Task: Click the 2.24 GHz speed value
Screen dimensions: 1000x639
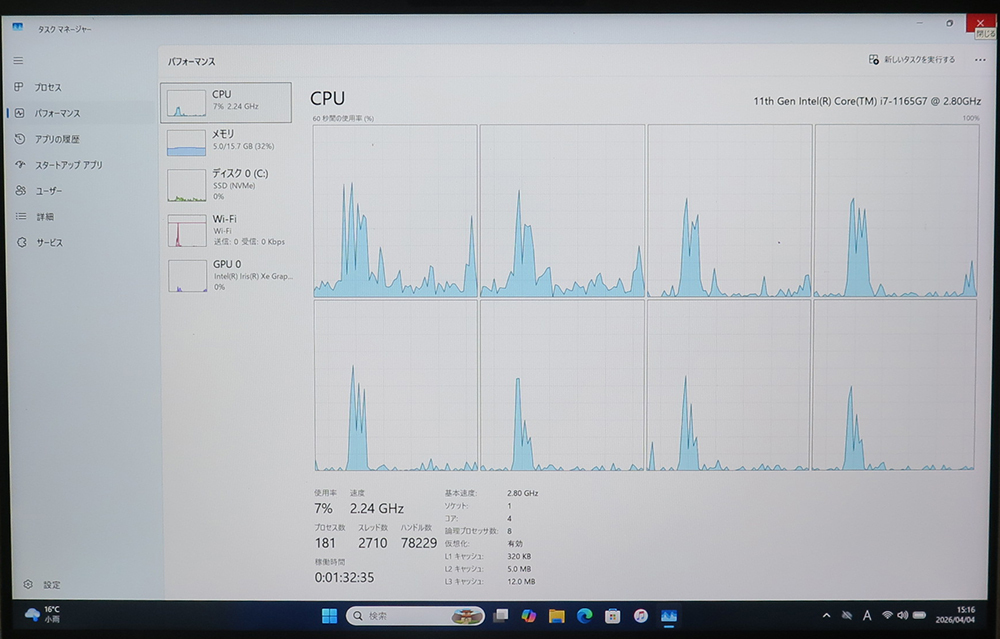Action: pyautogui.click(x=376, y=508)
